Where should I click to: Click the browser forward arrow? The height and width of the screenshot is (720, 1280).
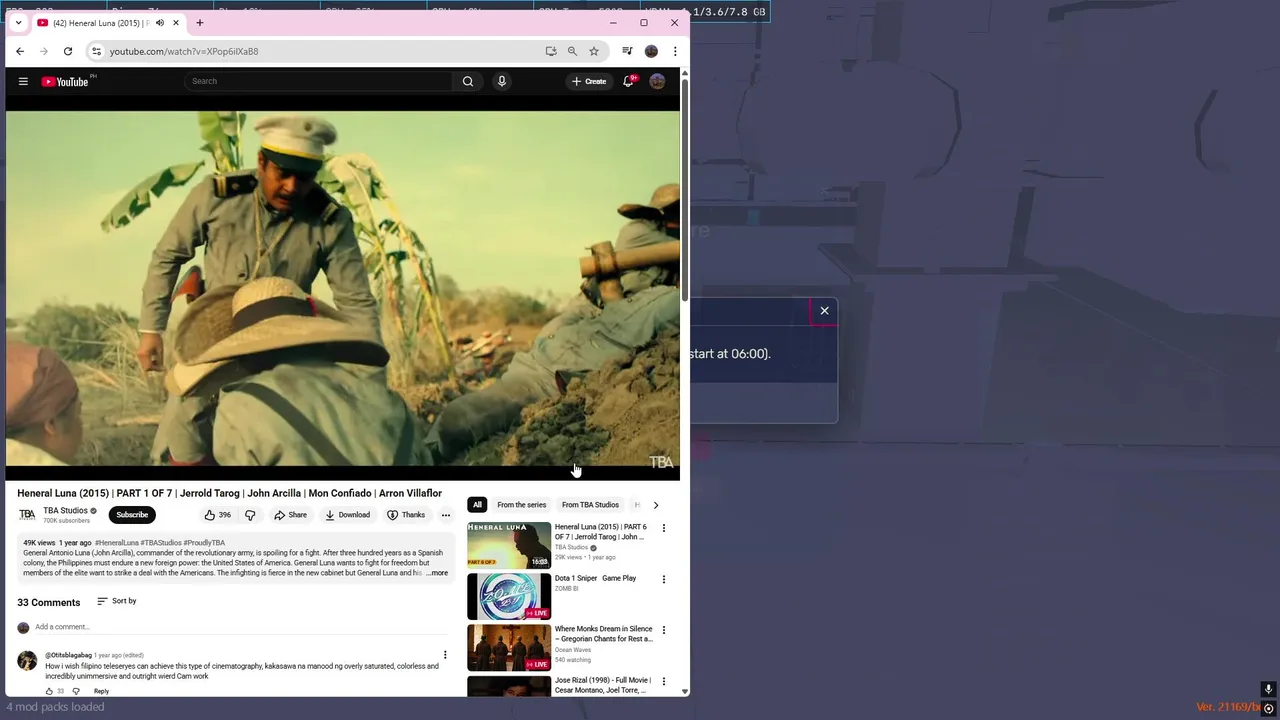[x=44, y=51]
